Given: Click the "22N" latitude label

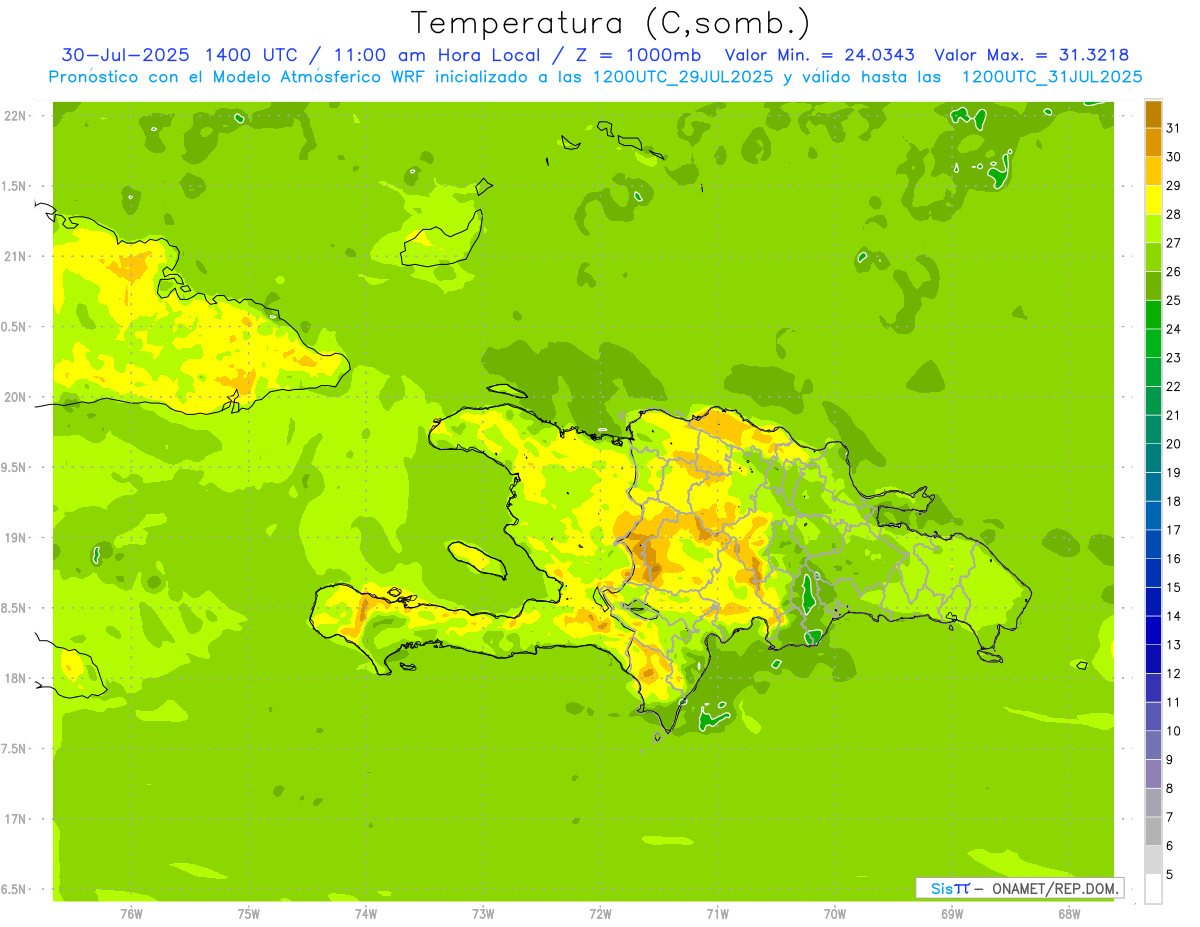Looking at the screenshot, I should click(x=14, y=116).
